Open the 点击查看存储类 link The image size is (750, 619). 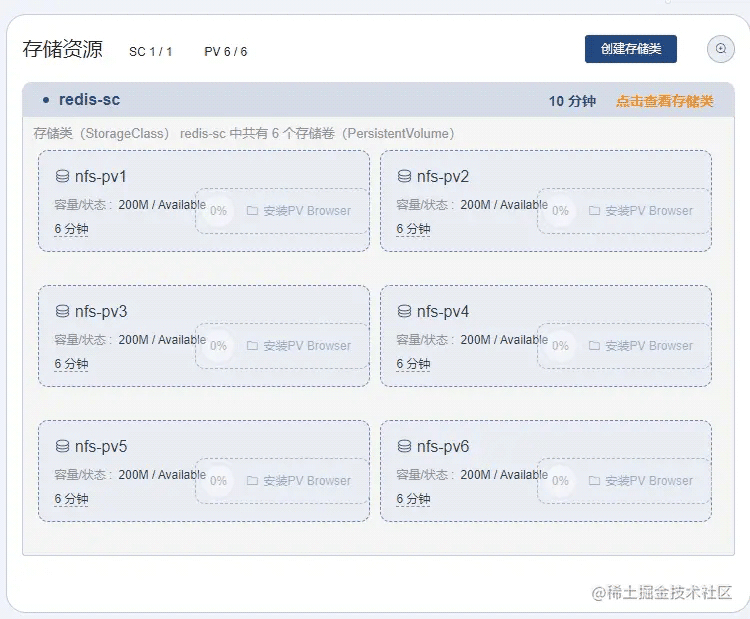click(664, 101)
